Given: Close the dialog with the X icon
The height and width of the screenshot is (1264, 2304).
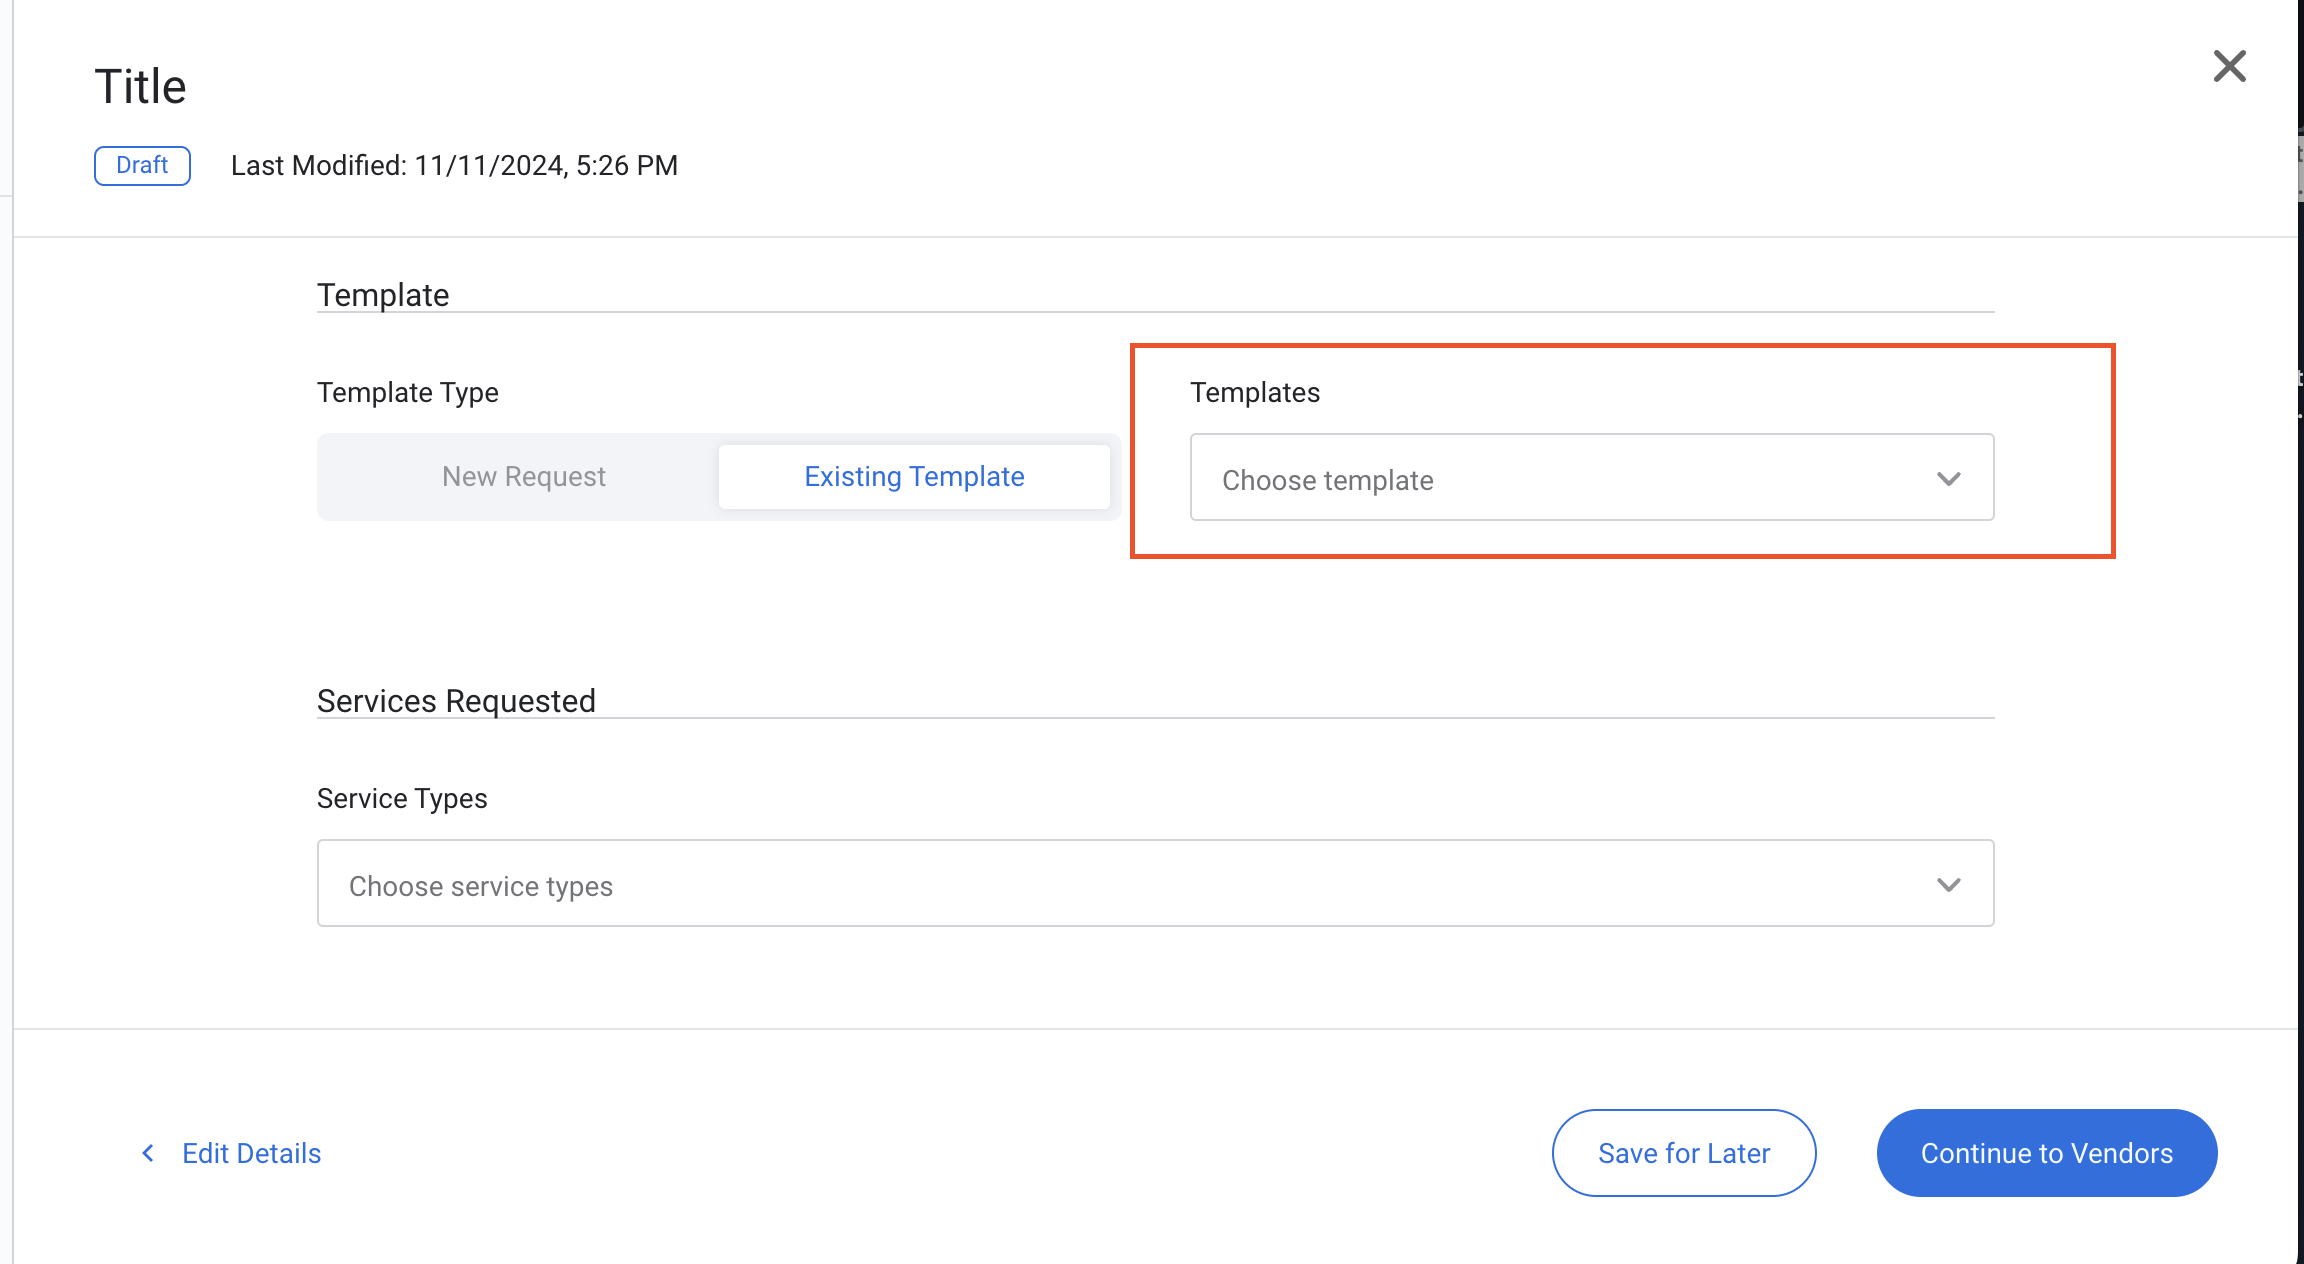Looking at the screenshot, I should 2229,67.
